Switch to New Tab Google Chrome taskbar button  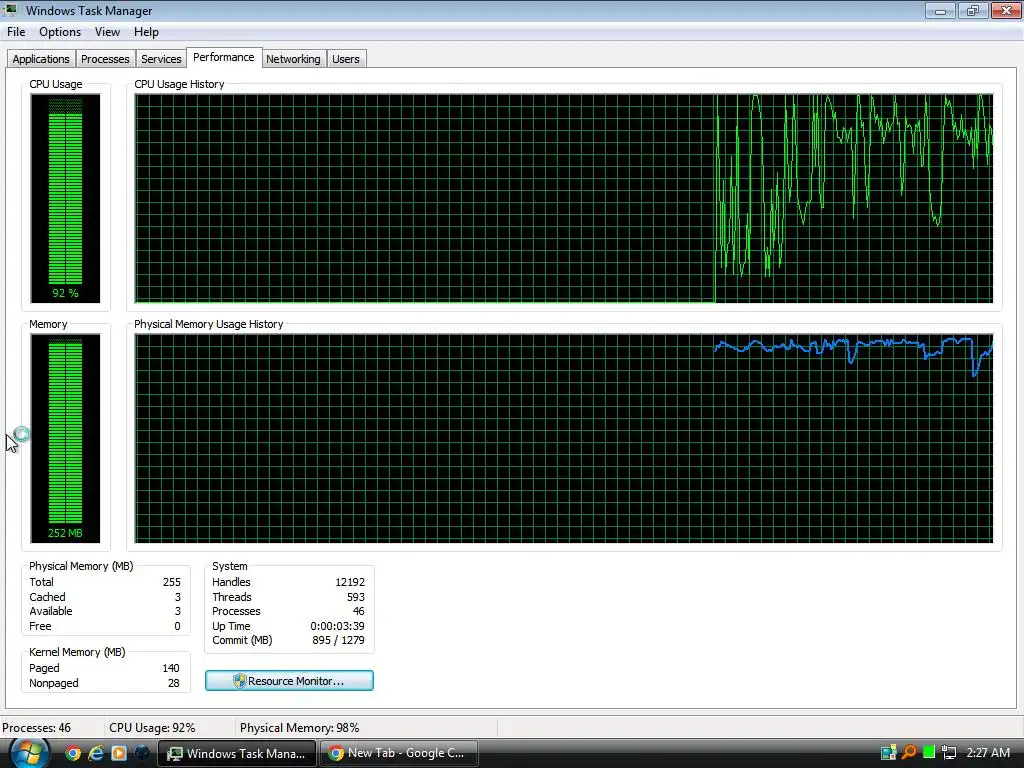pos(398,753)
